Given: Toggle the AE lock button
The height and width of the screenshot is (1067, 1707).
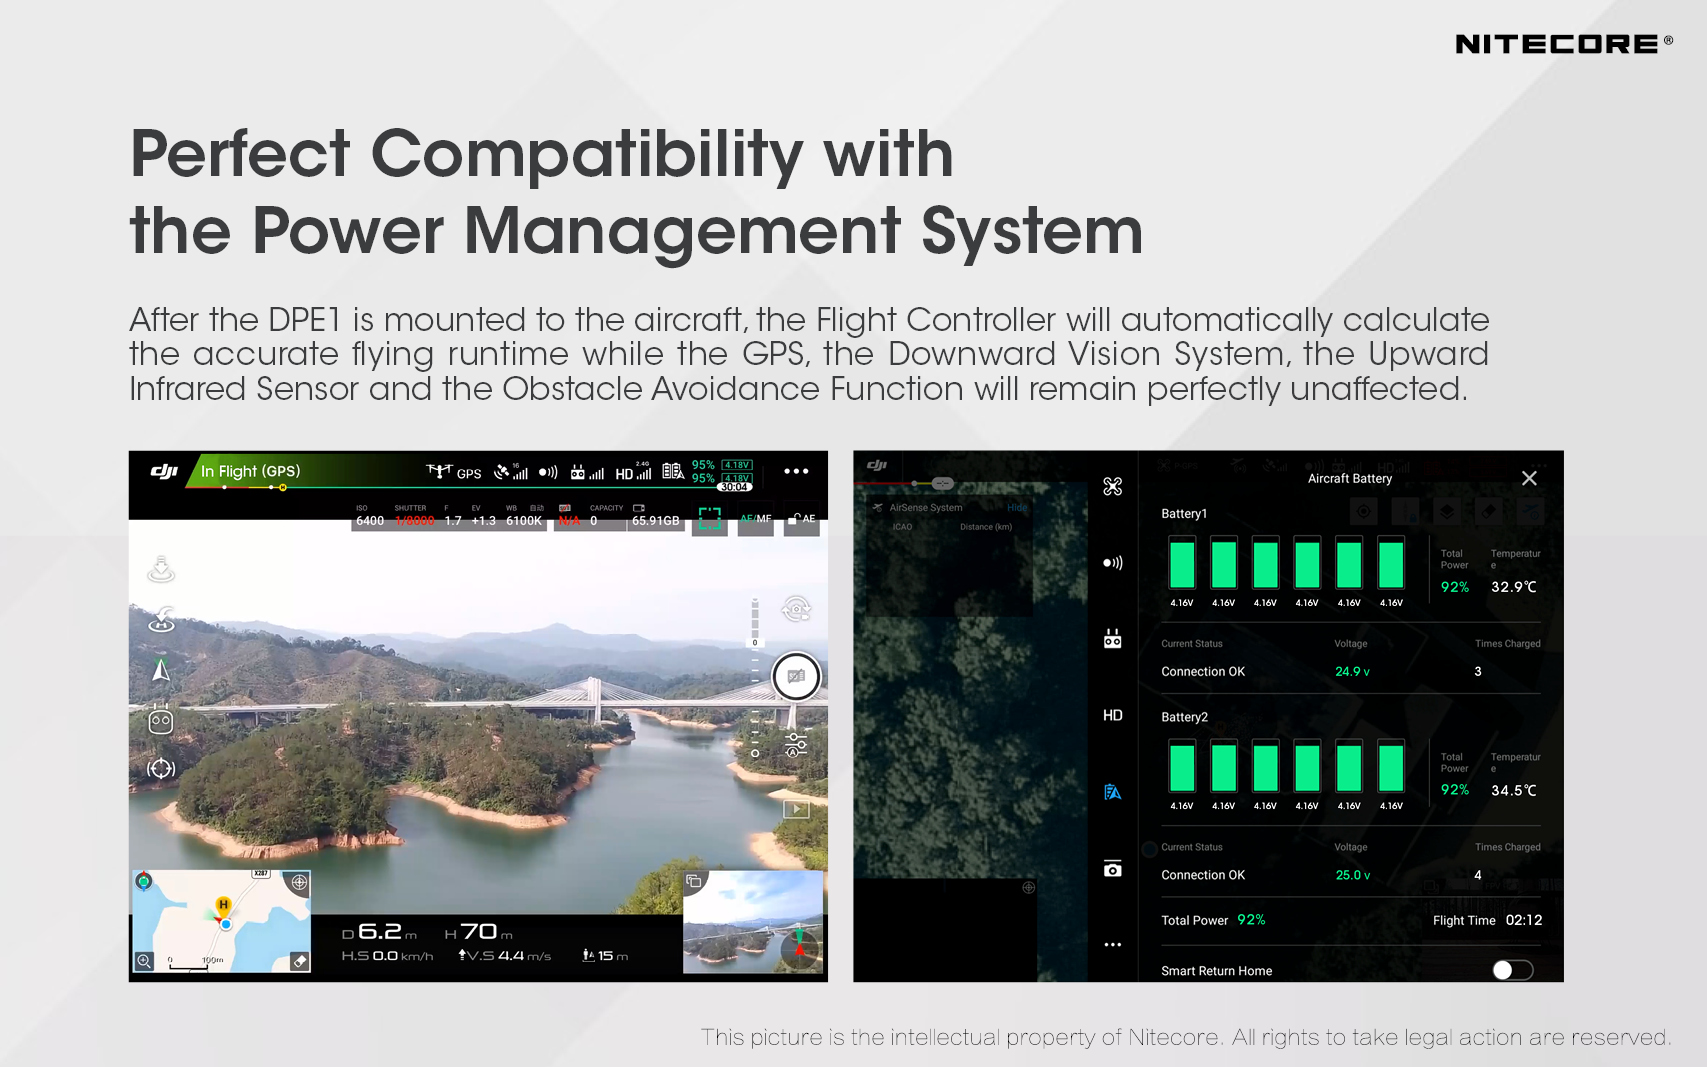Looking at the screenshot, I should point(802,519).
